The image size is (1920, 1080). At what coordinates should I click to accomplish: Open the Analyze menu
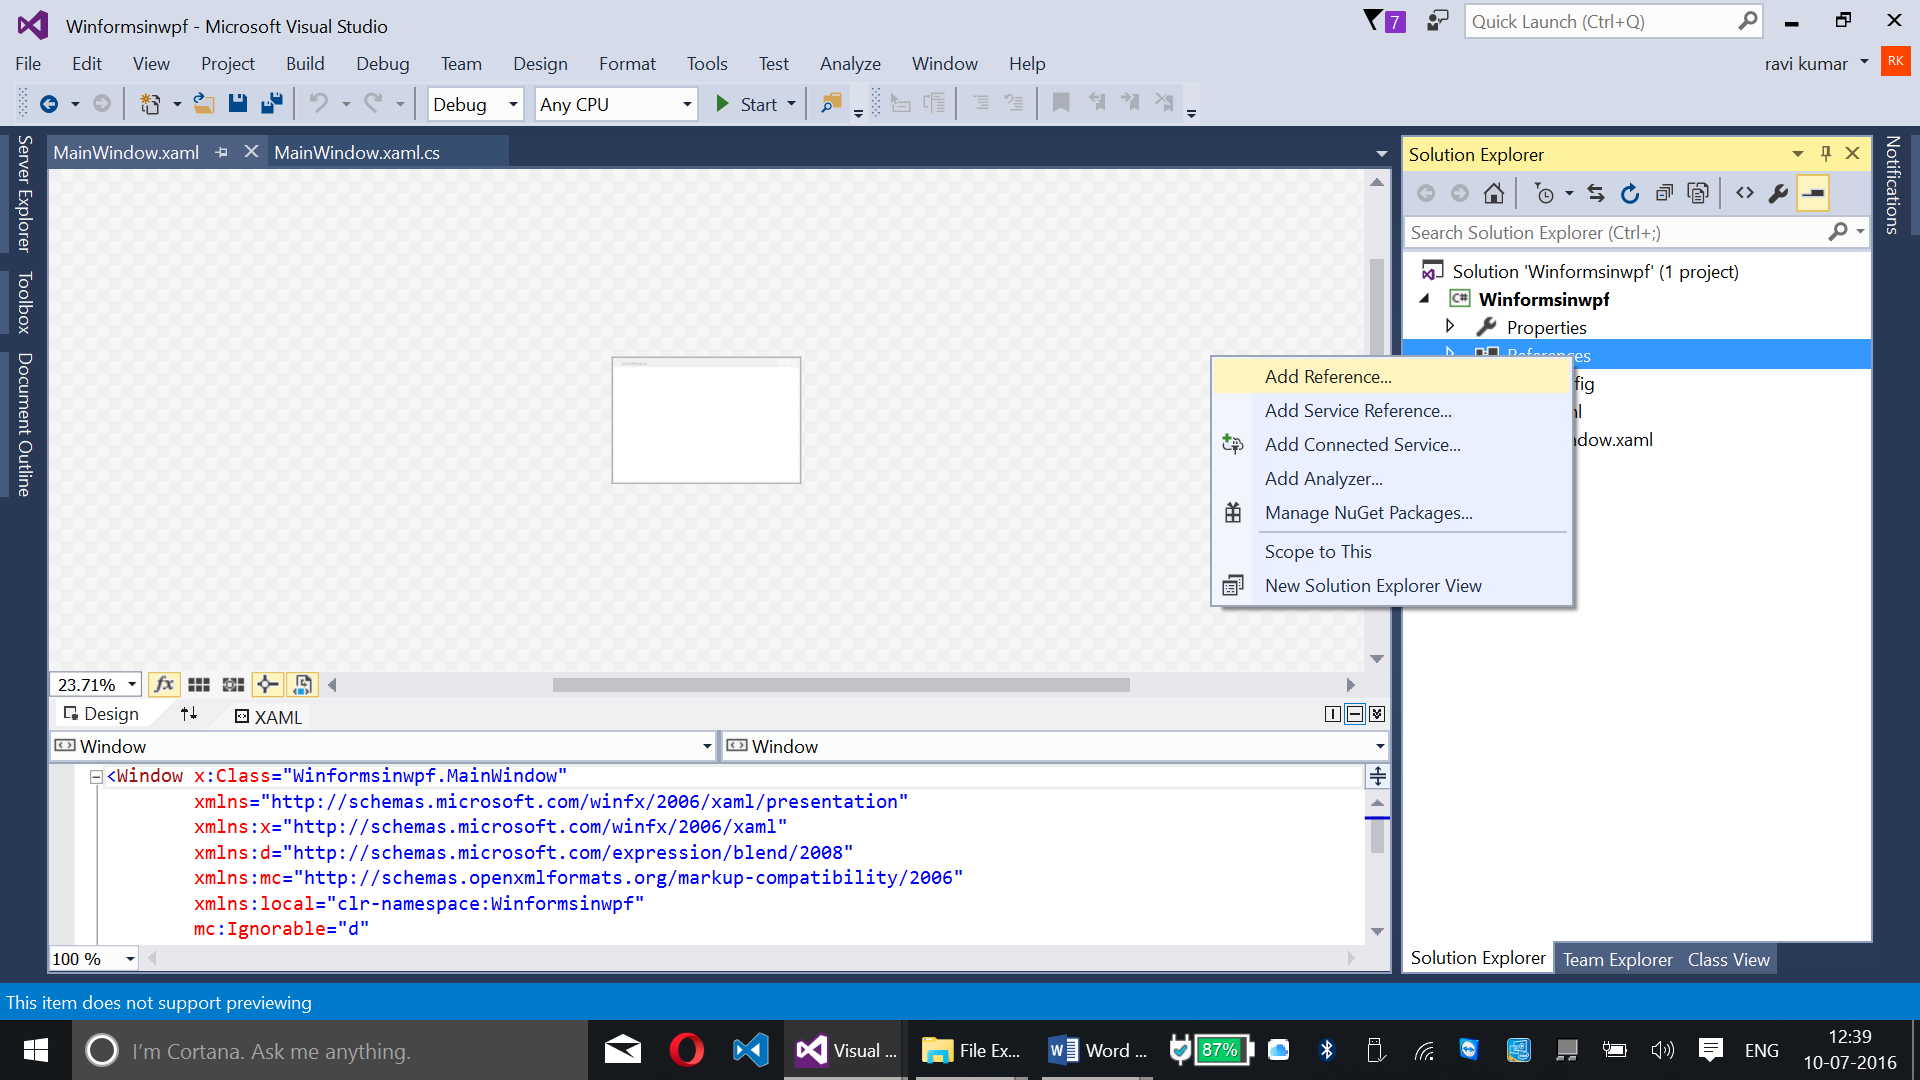850,63
